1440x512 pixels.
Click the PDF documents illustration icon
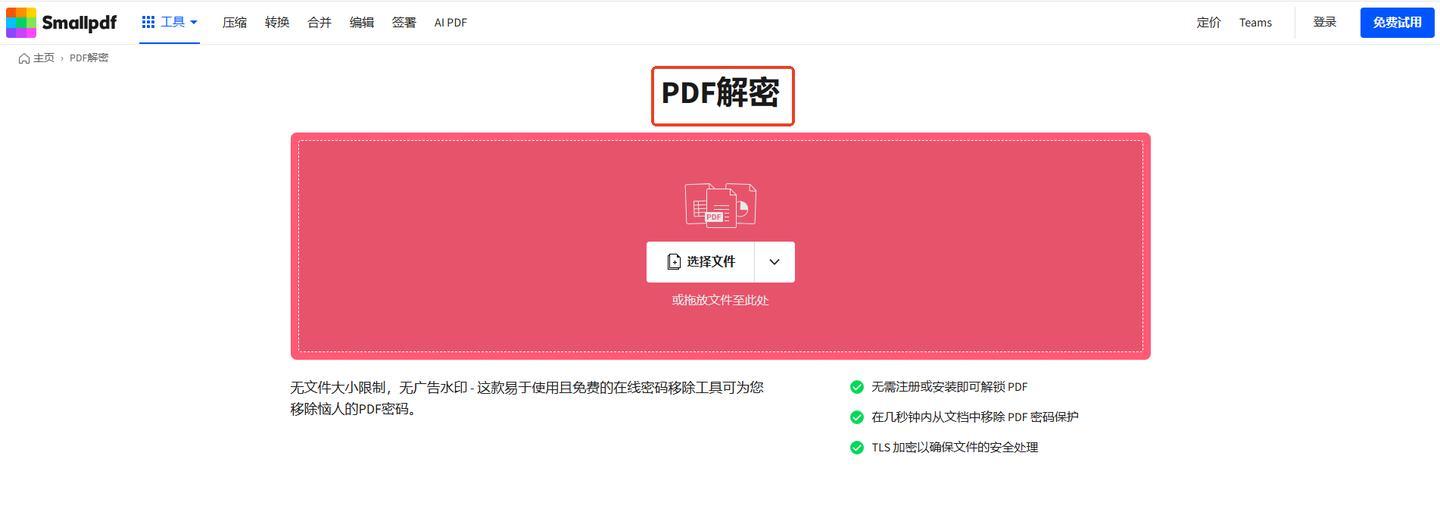tap(720, 205)
